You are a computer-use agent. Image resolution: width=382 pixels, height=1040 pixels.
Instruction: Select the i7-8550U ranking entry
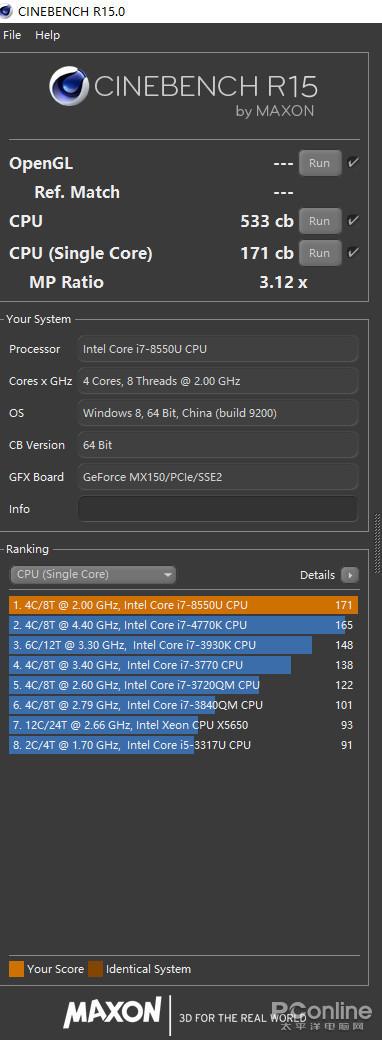click(184, 605)
